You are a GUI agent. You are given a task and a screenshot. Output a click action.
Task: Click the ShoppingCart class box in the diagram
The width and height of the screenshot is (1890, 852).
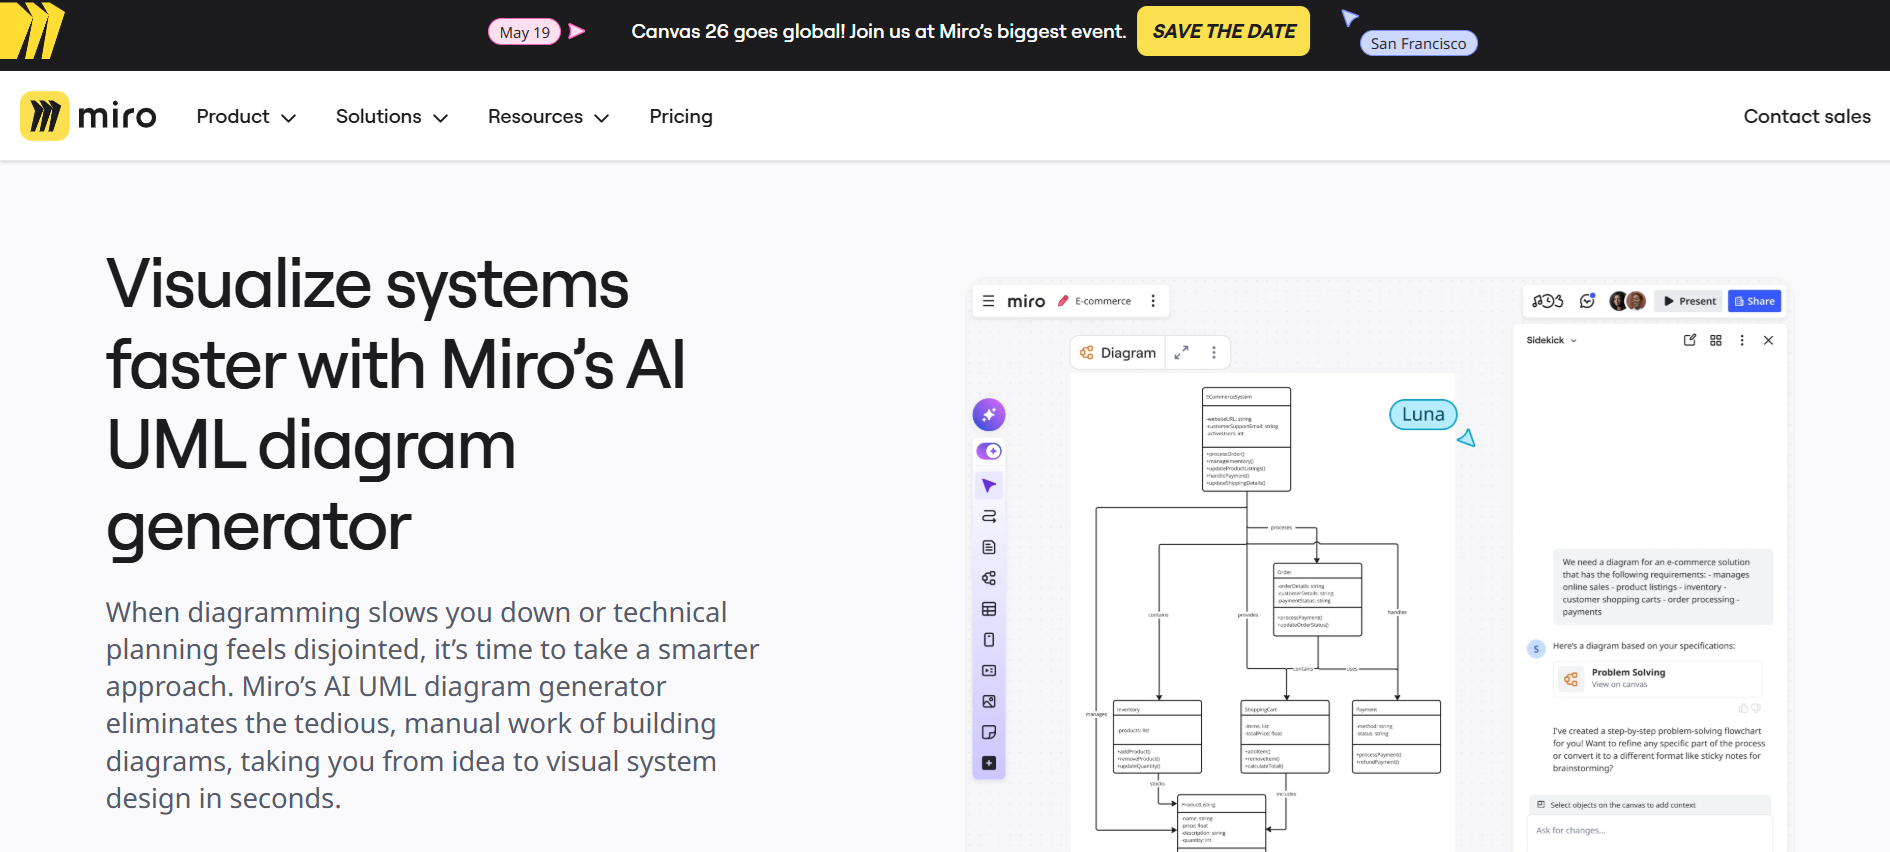point(1285,737)
